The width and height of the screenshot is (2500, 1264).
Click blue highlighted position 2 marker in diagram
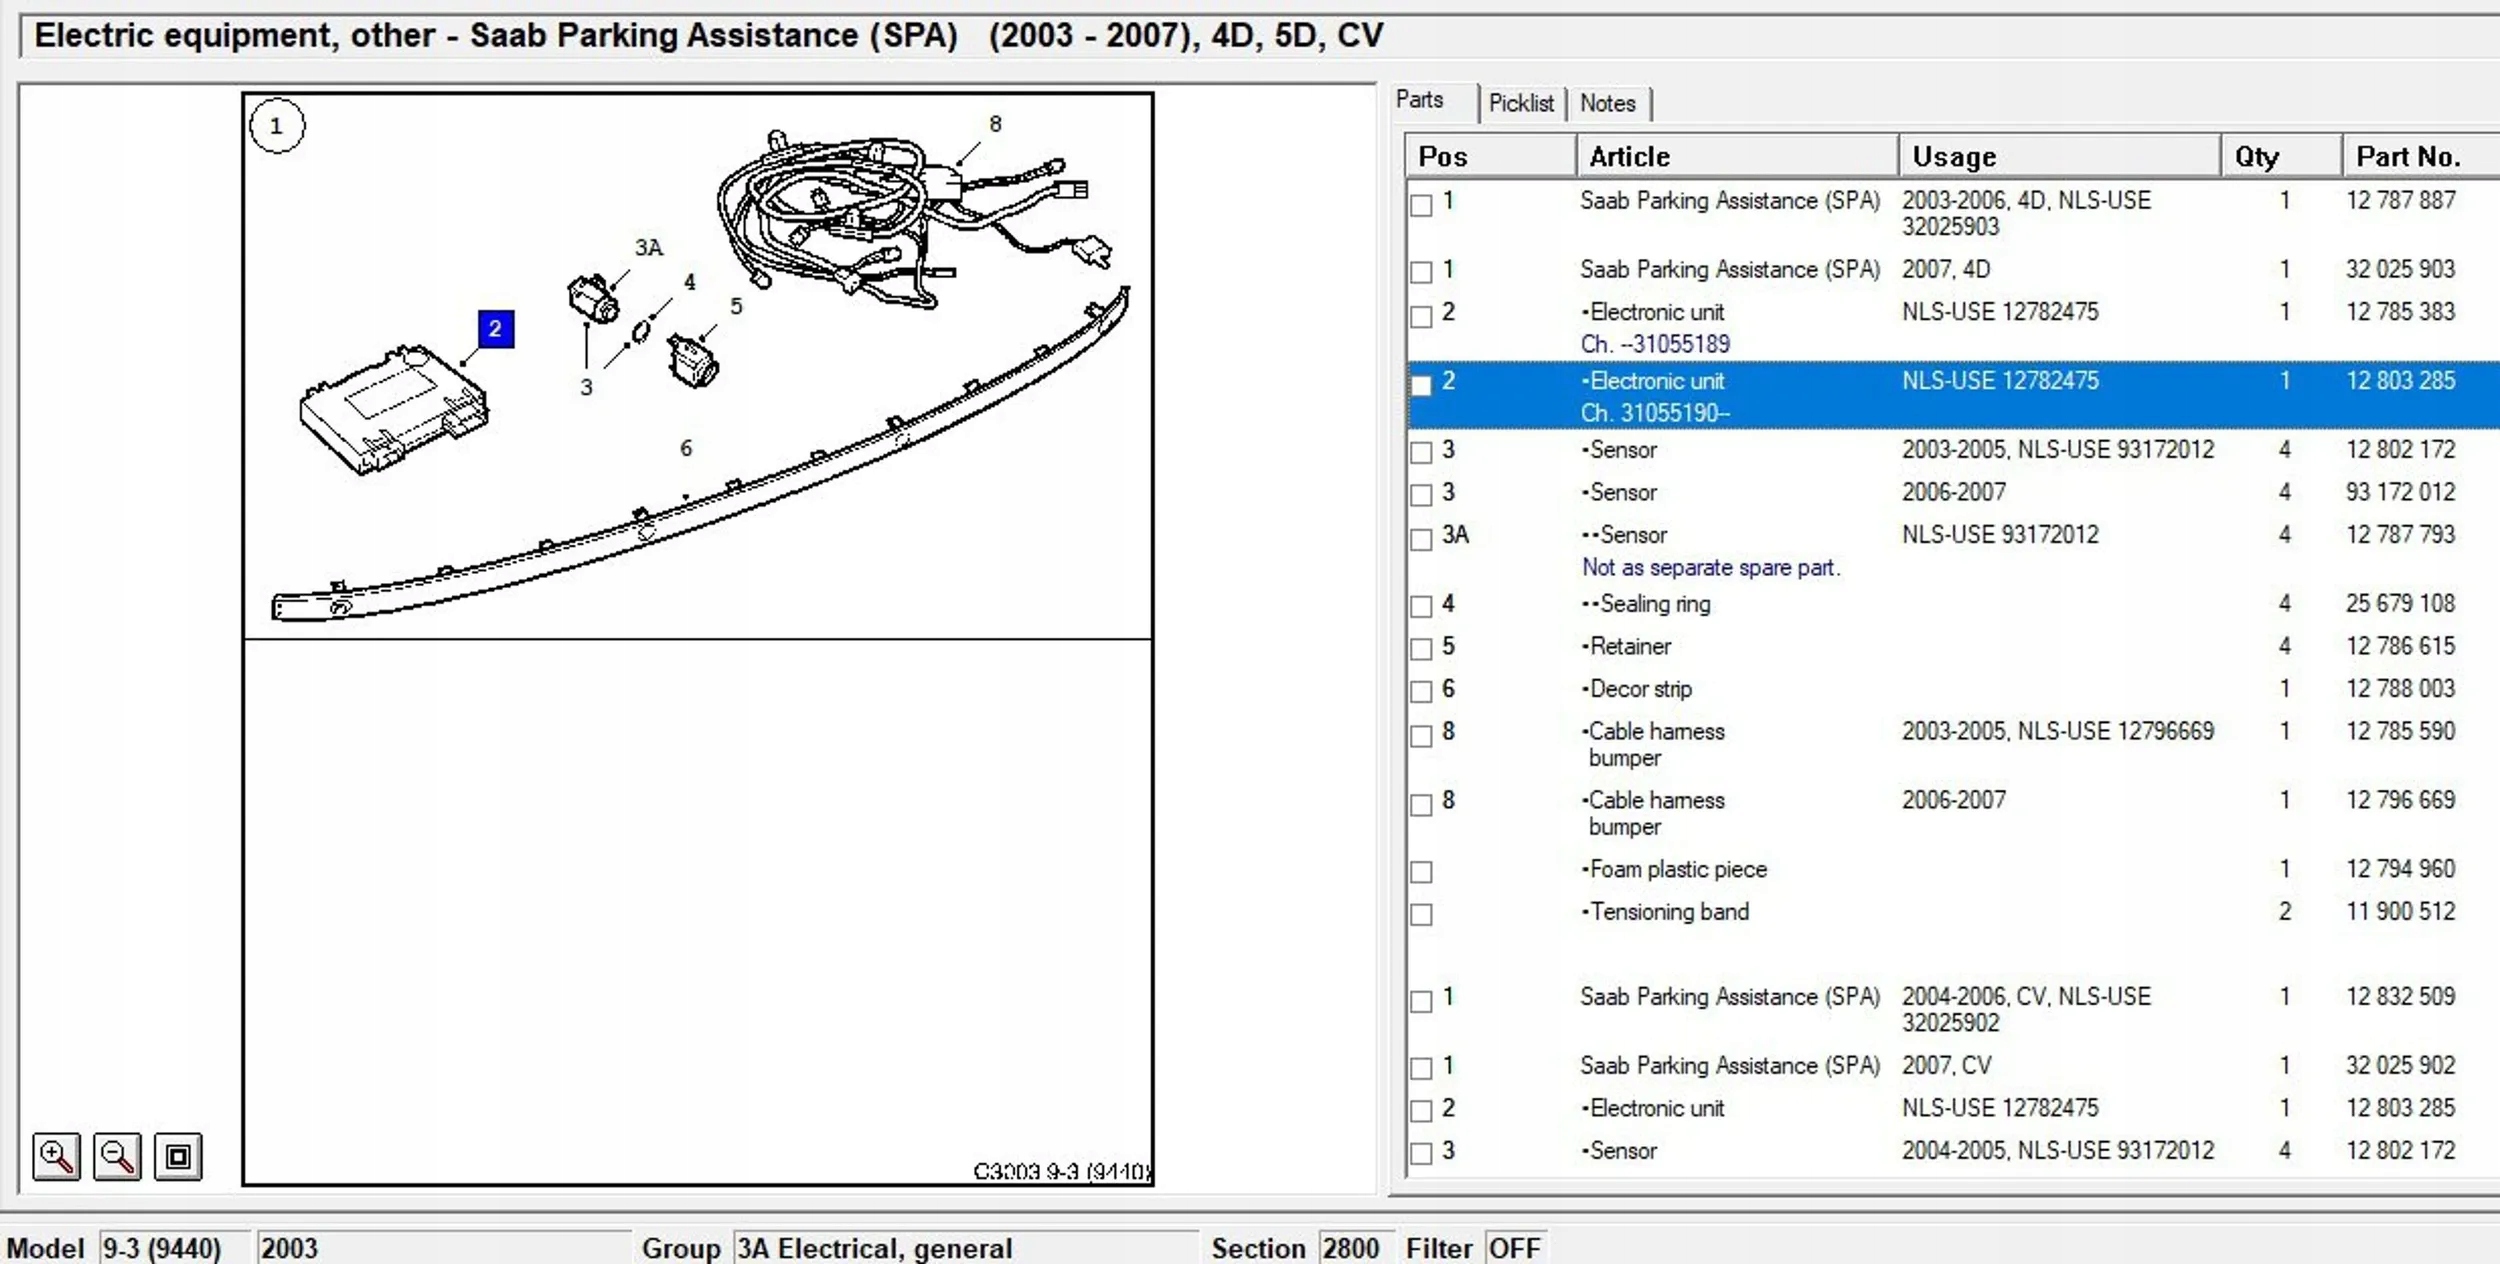[496, 329]
